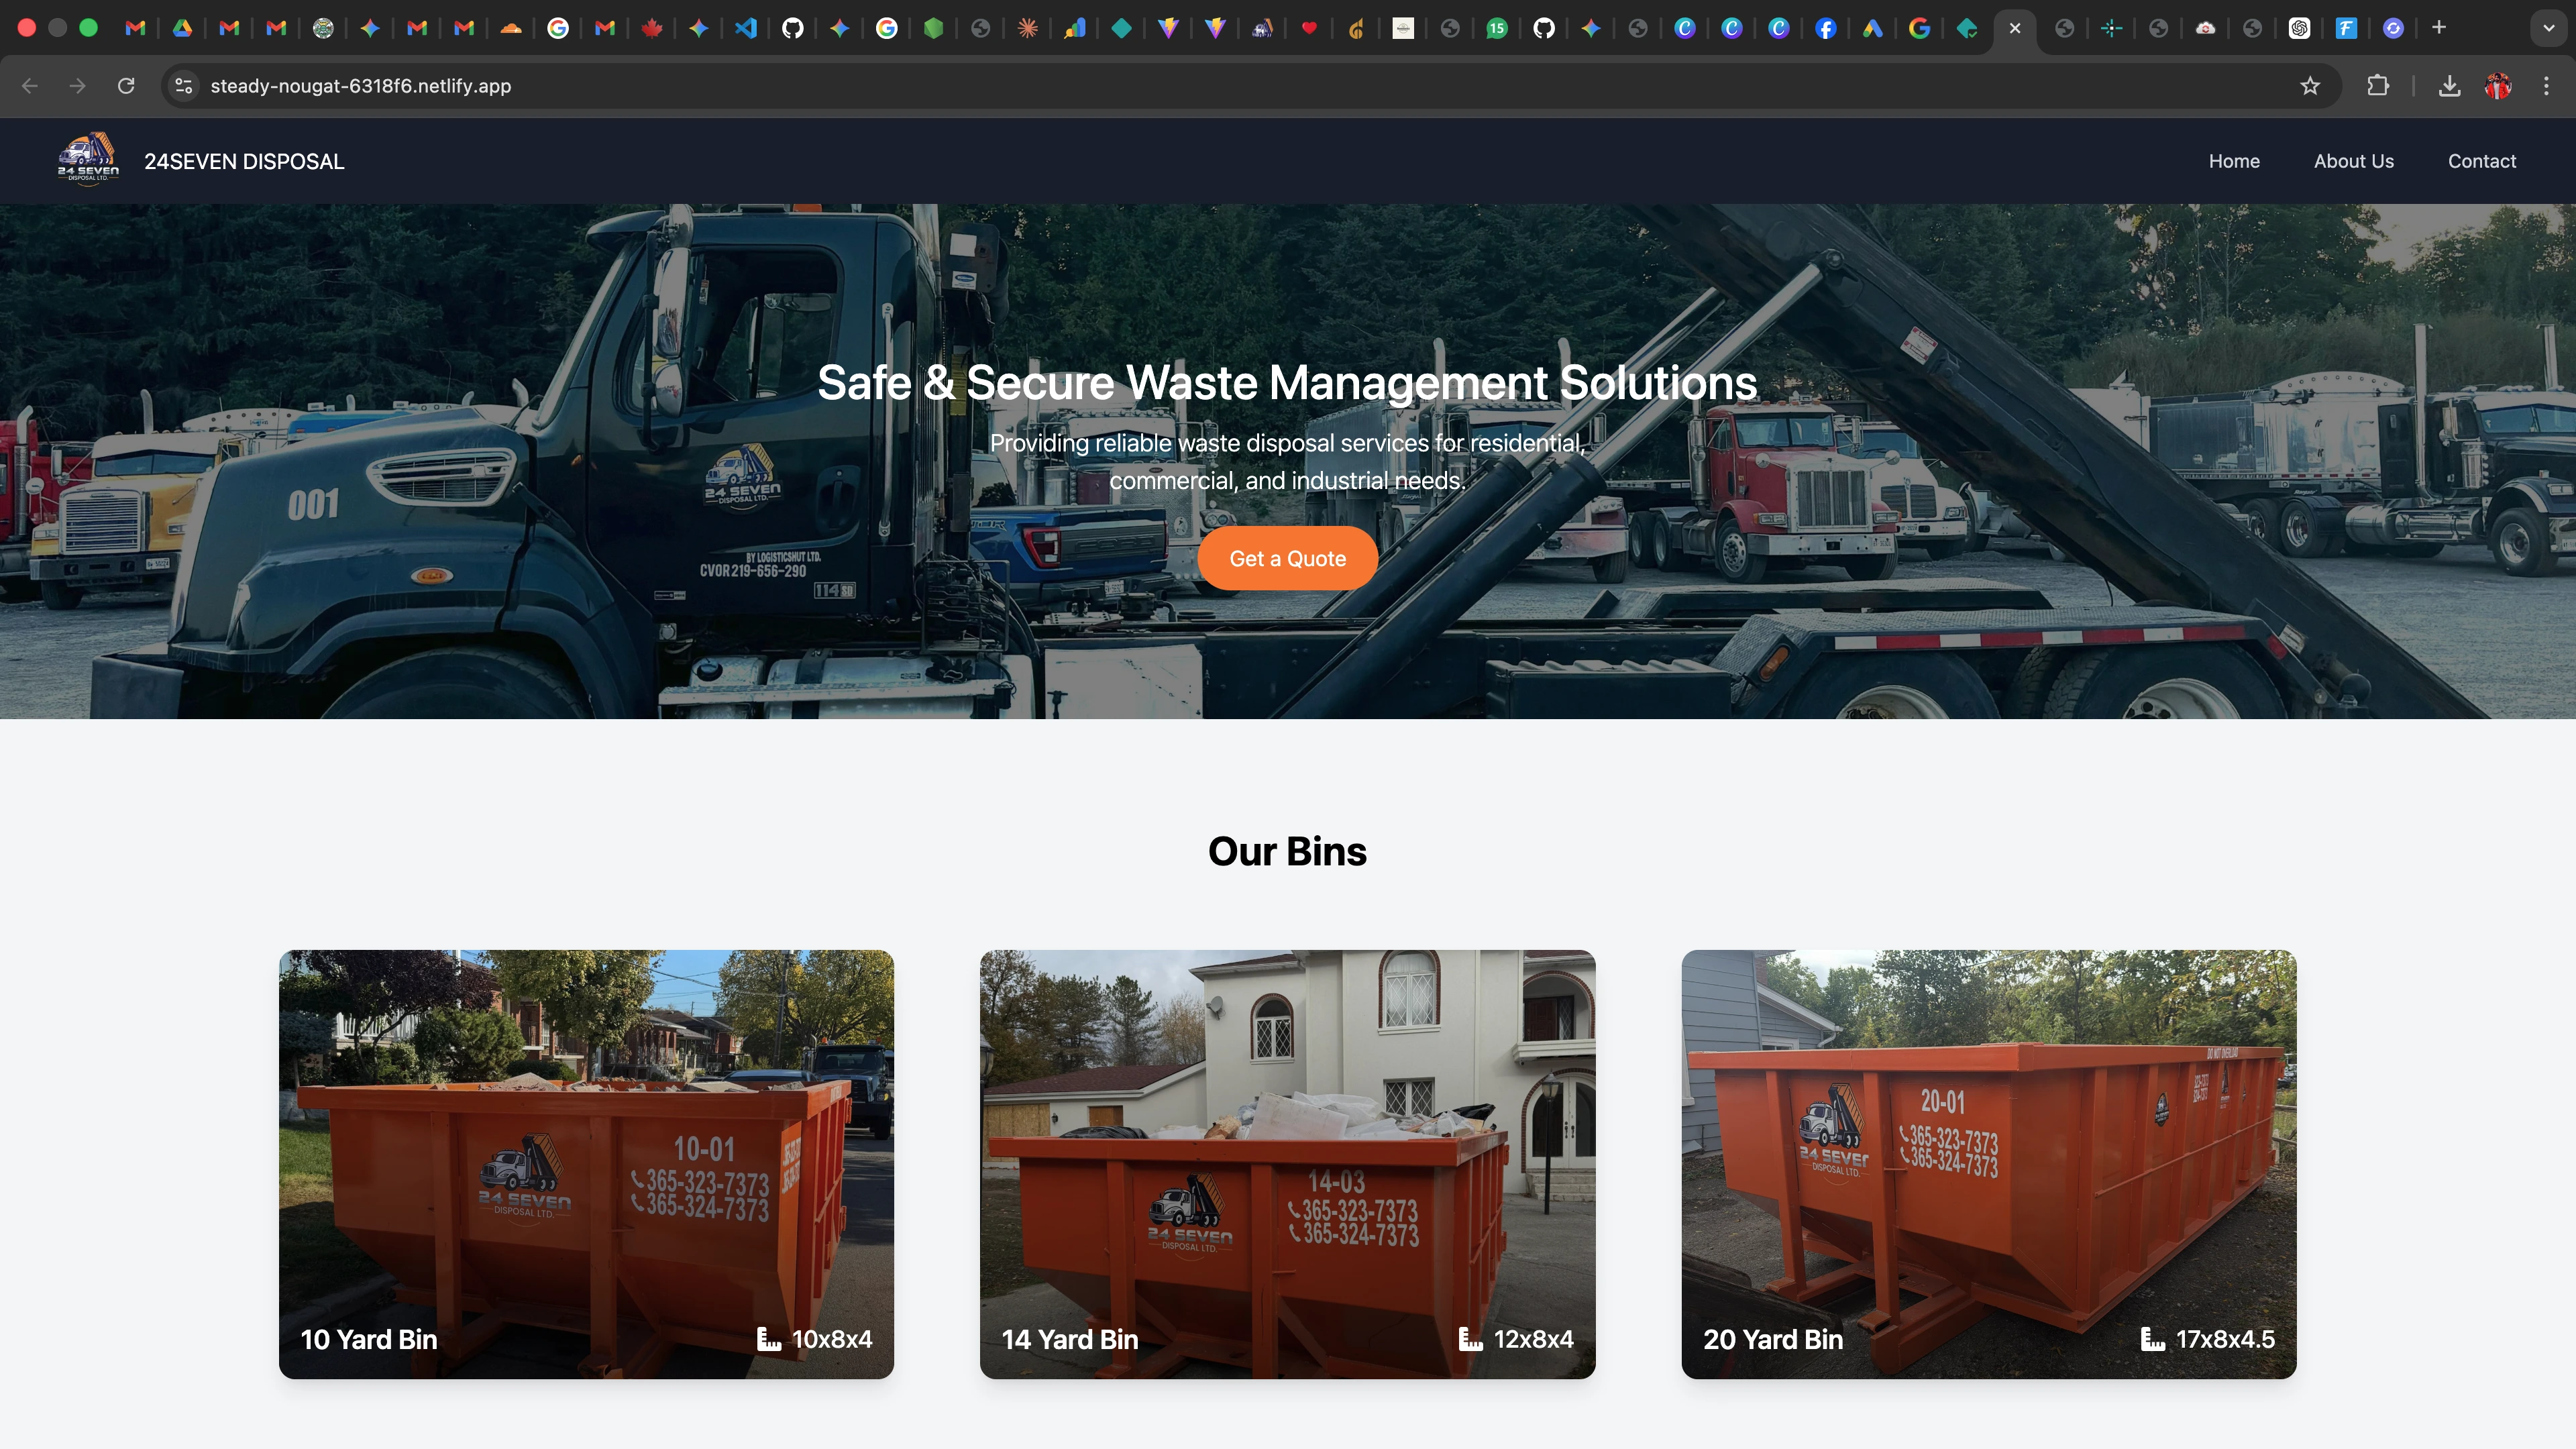
Task: Open Chrome three-dot menu
Action: pyautogui.click(x=2546, y=86)
